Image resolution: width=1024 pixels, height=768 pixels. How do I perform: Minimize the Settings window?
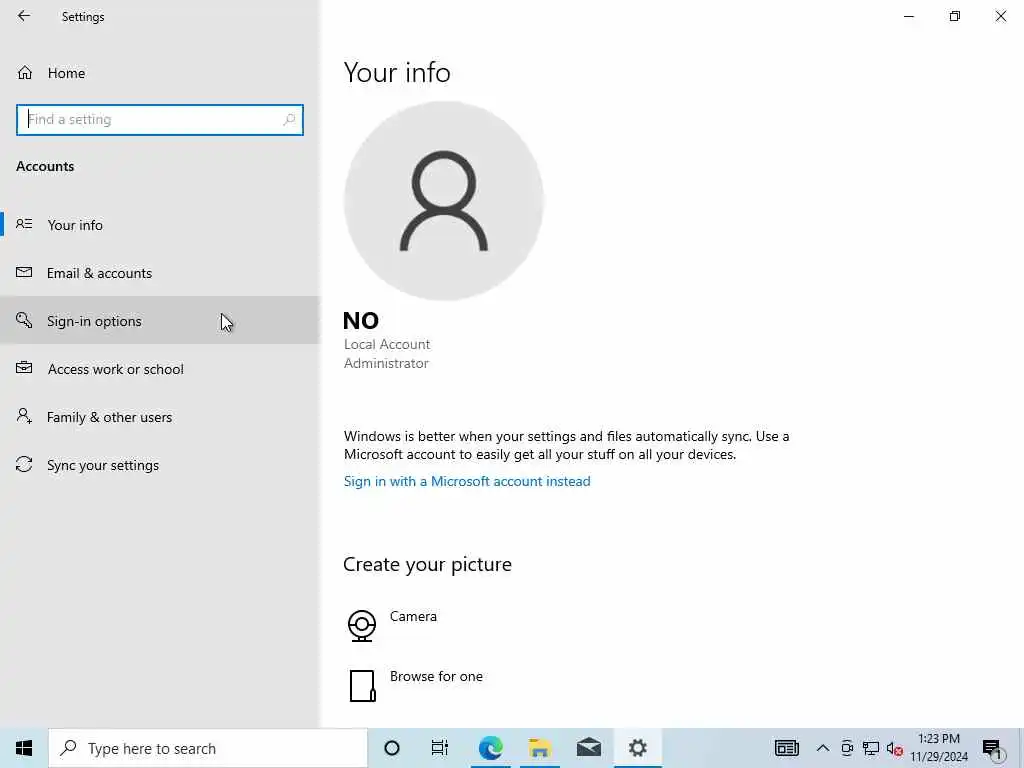909,16
